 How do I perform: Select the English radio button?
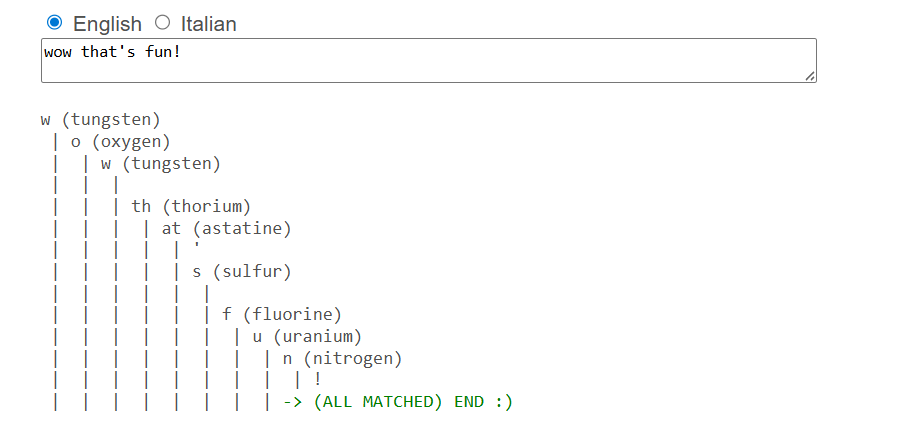(x=55, y=23)
